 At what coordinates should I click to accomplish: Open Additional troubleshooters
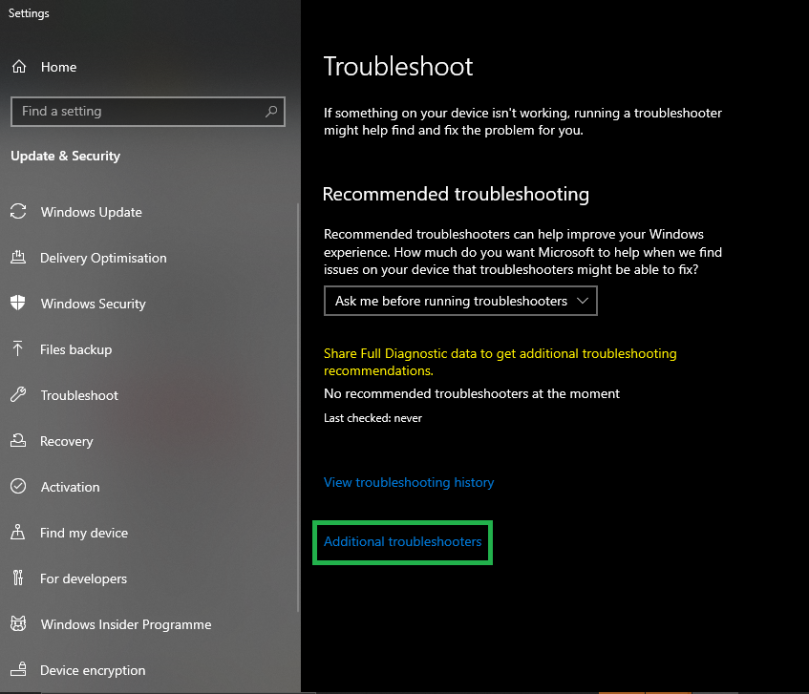coord(402,542)
